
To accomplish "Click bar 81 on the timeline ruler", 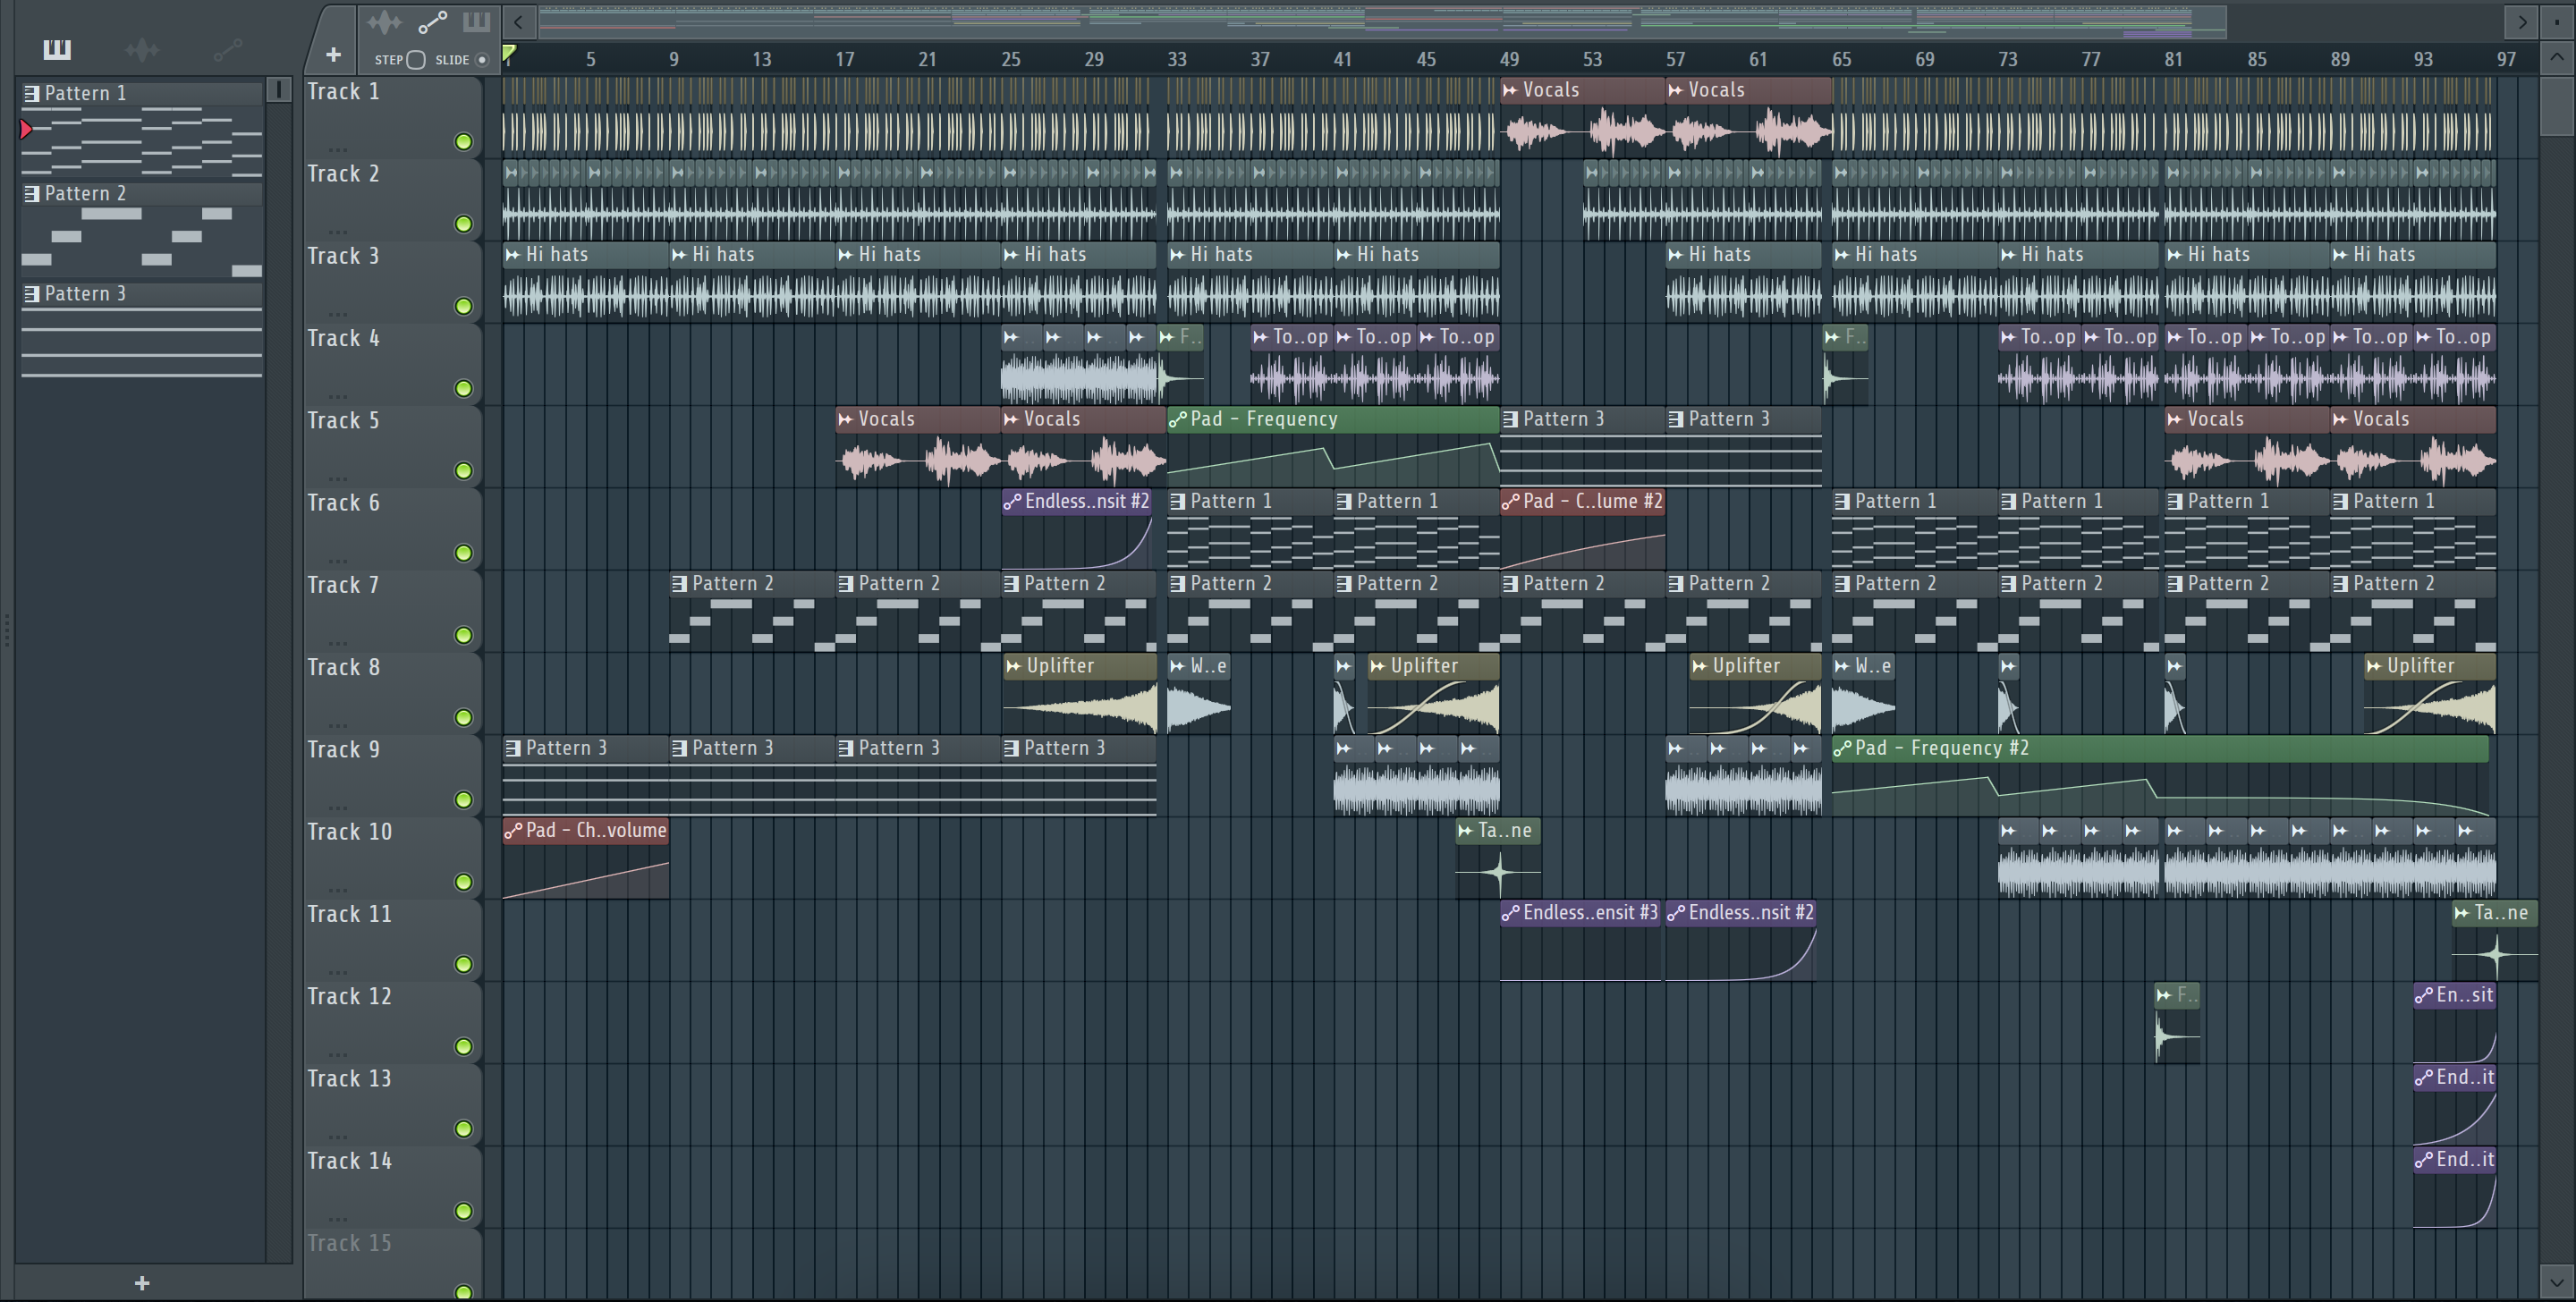I will tap(2173, 60).
